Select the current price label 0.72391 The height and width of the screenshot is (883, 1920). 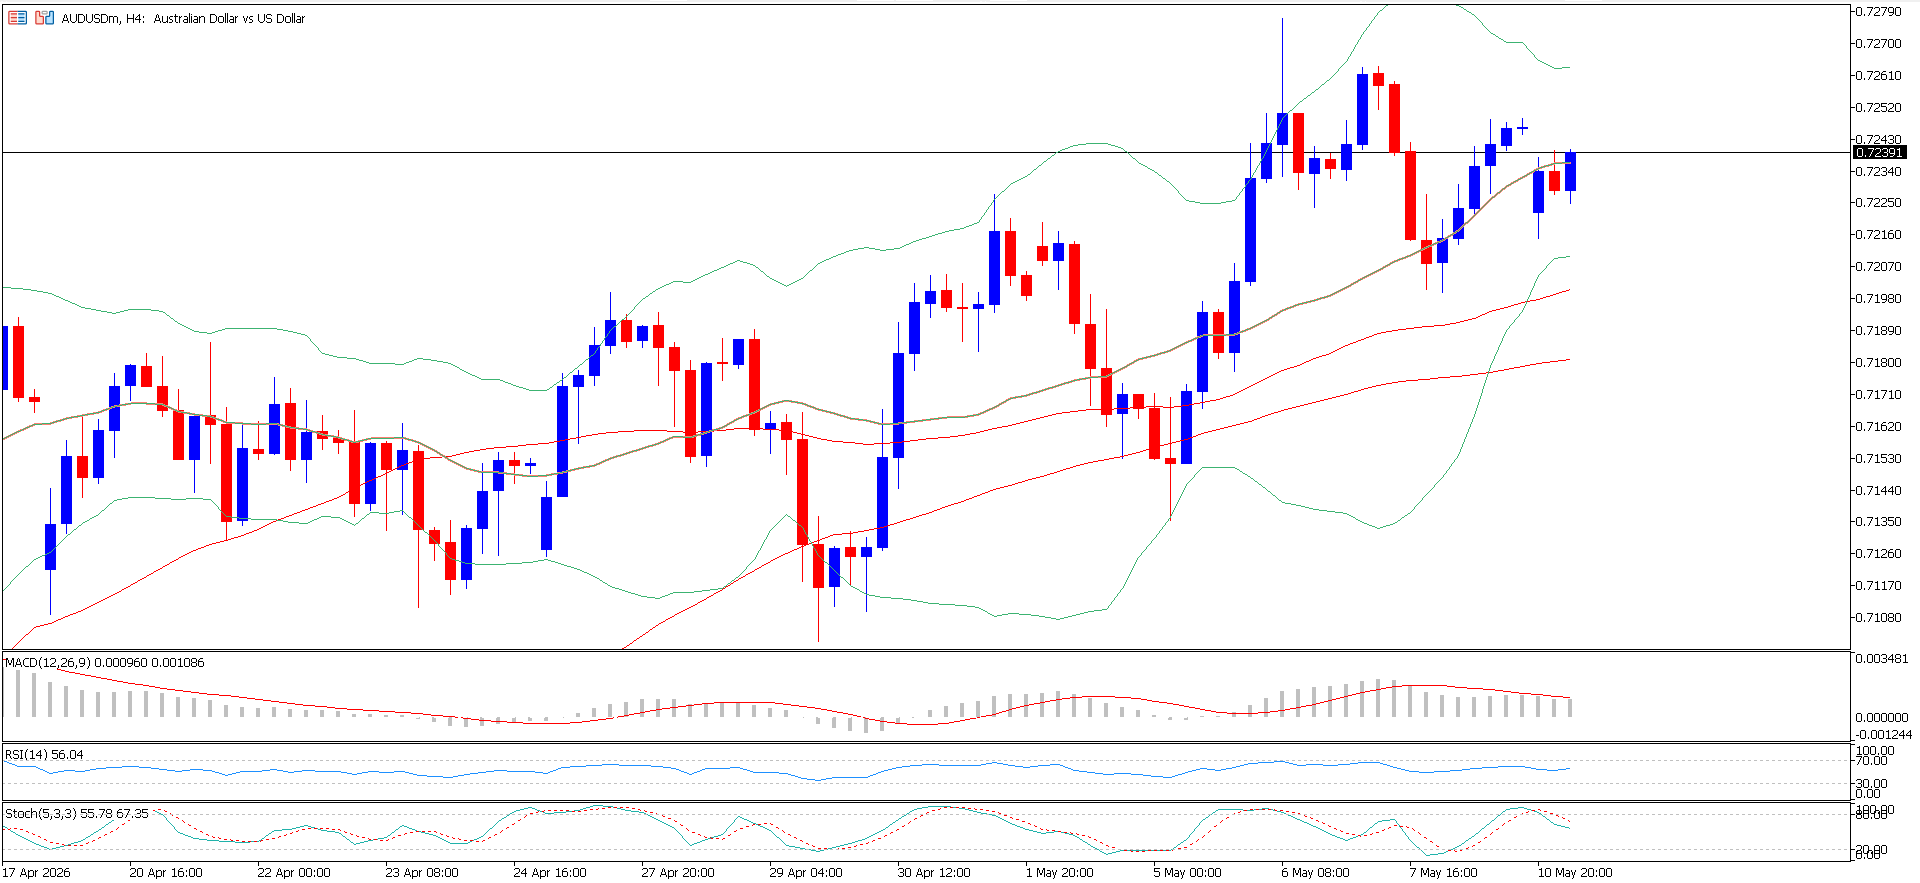(1879, 152)
